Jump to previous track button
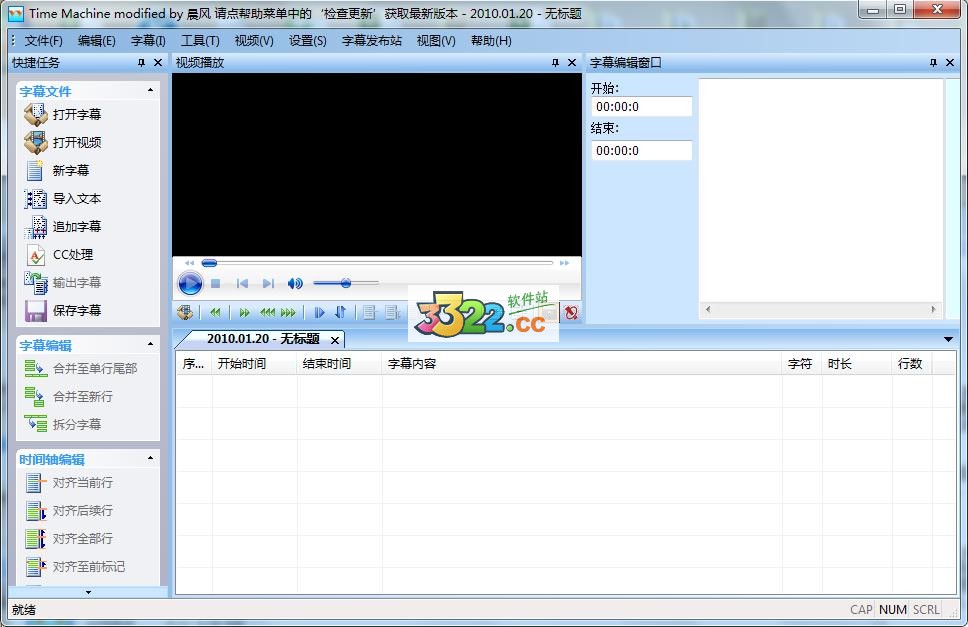The image size is (968, 627). point(242,283)
